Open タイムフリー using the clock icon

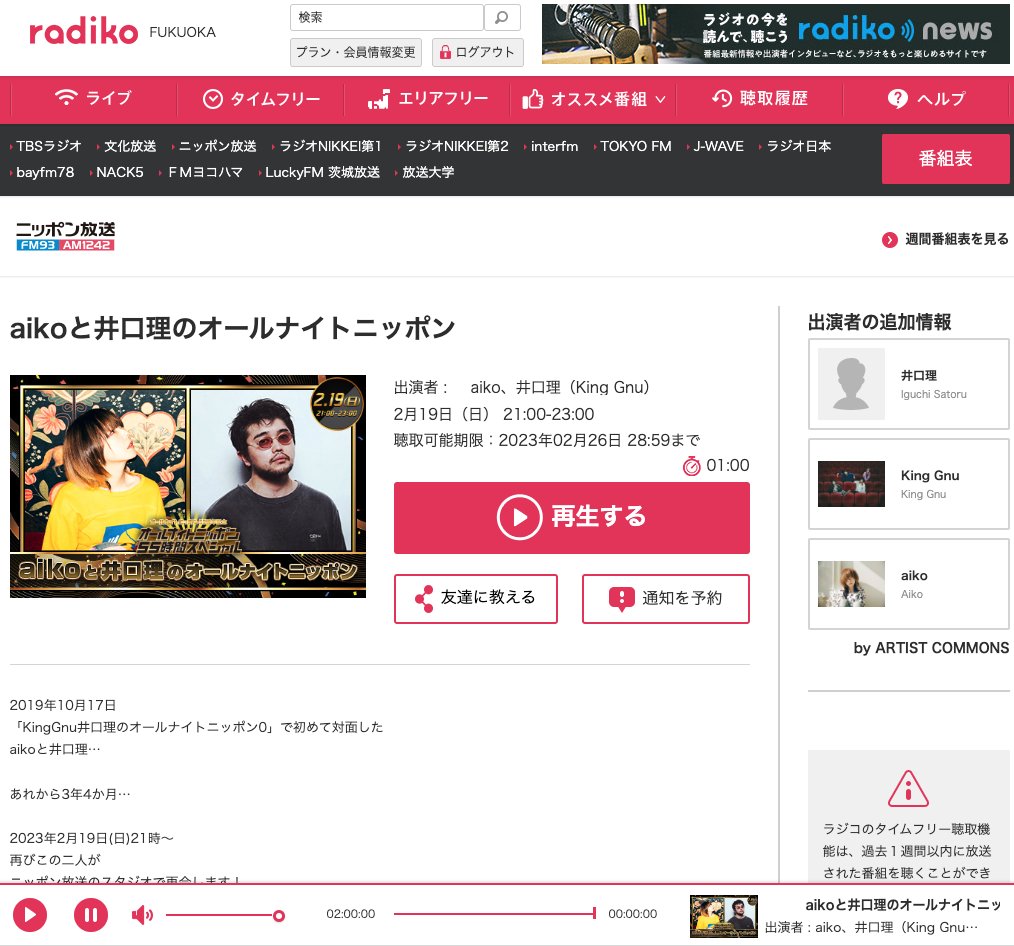(212, 99)
